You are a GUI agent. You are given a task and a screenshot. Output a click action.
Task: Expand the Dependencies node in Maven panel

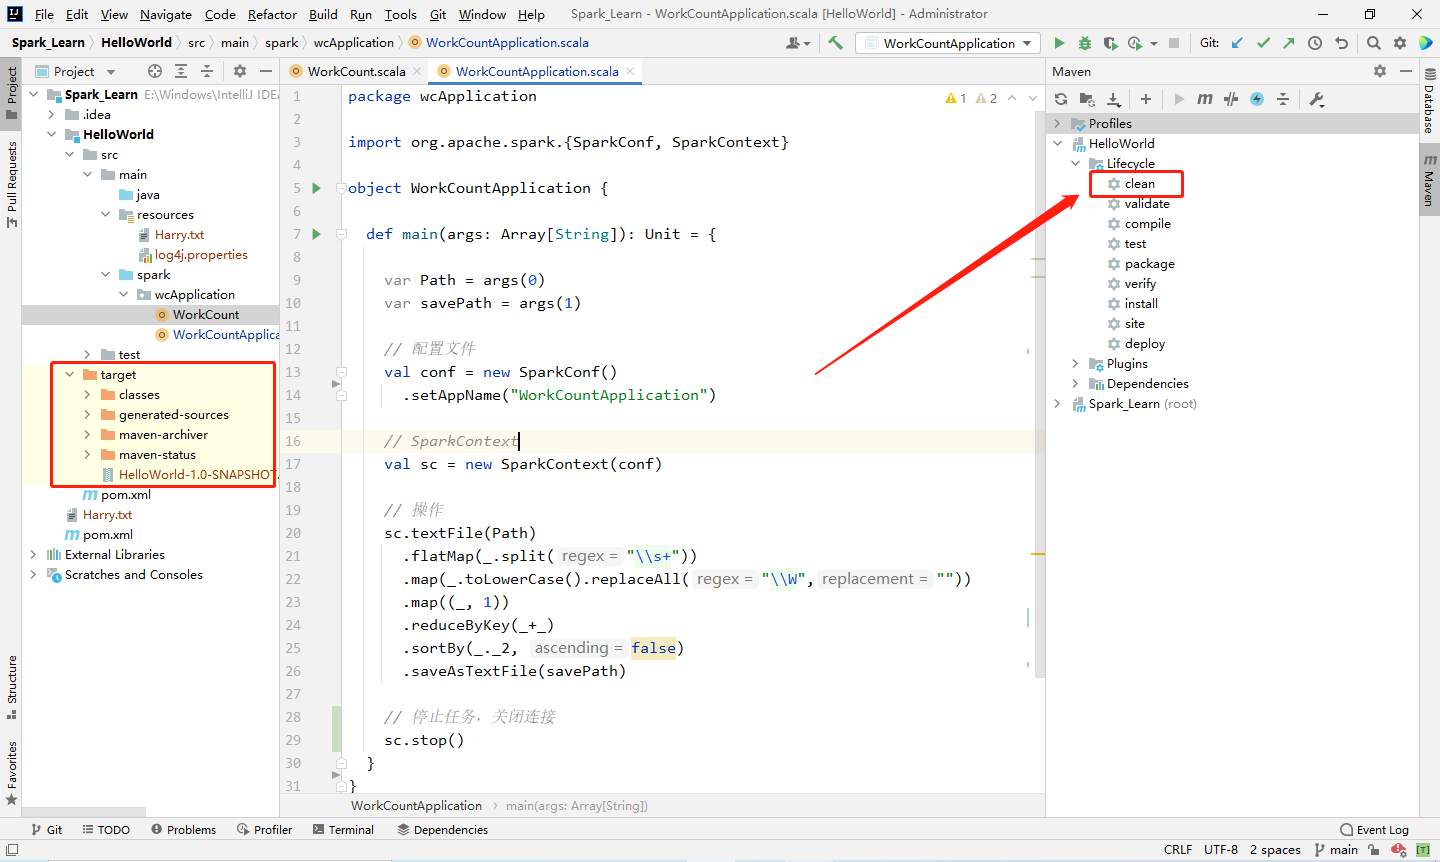click(x=1075, y=383)
